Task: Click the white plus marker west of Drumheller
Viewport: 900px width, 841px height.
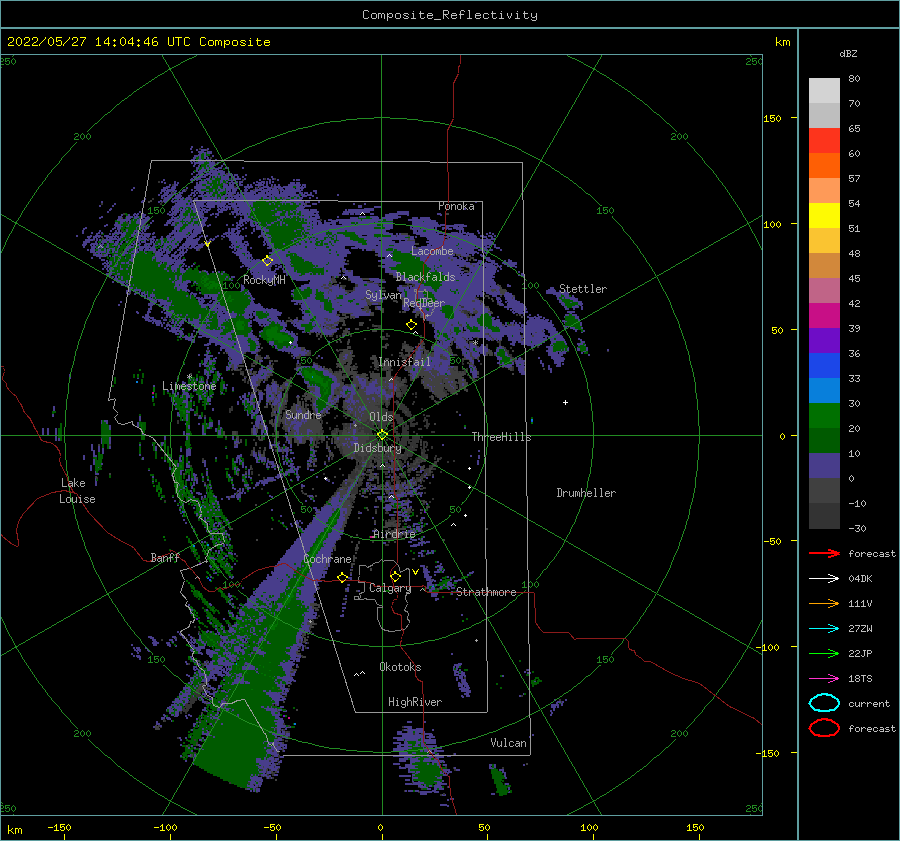Action: point(565,402)
